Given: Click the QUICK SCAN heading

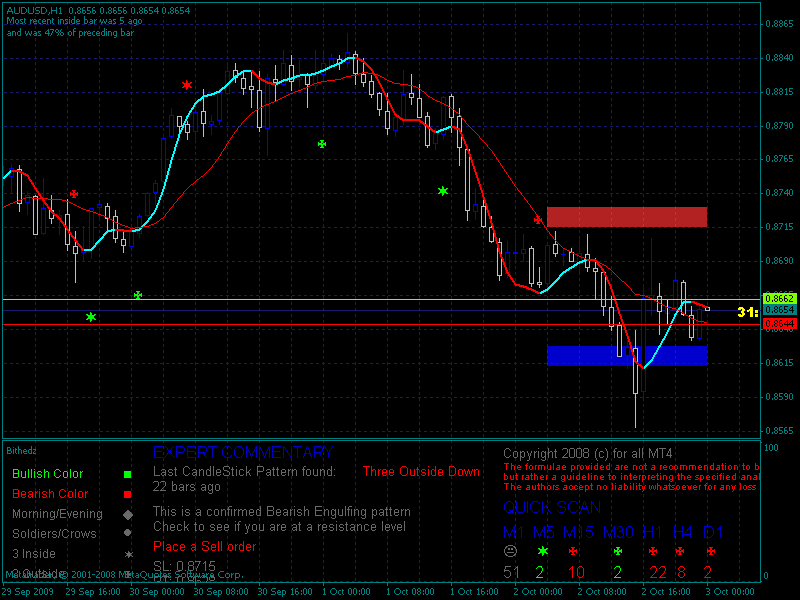Looking at the screenshot, I should coord(552,507).
